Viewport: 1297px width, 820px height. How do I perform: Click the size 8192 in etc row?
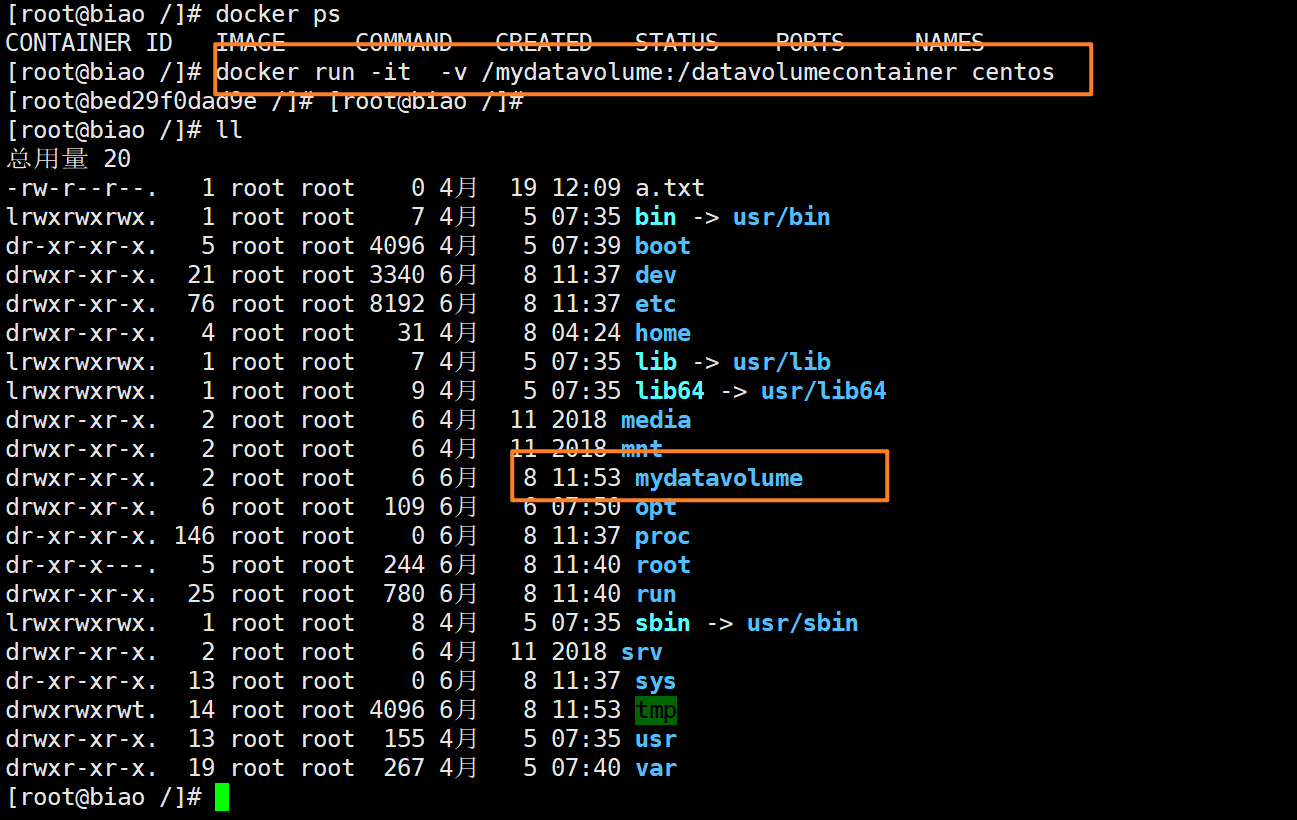click(x=397, y=304)
